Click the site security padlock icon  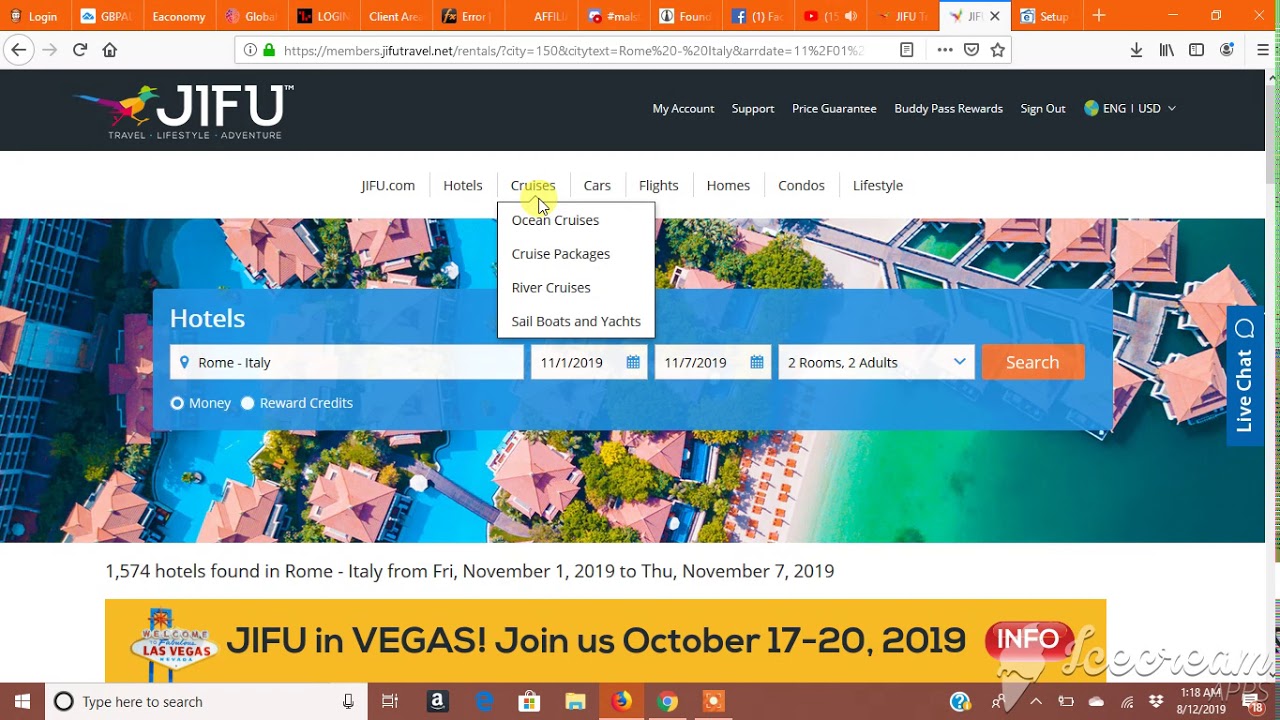pyautogui.click(x=269, y=50)
